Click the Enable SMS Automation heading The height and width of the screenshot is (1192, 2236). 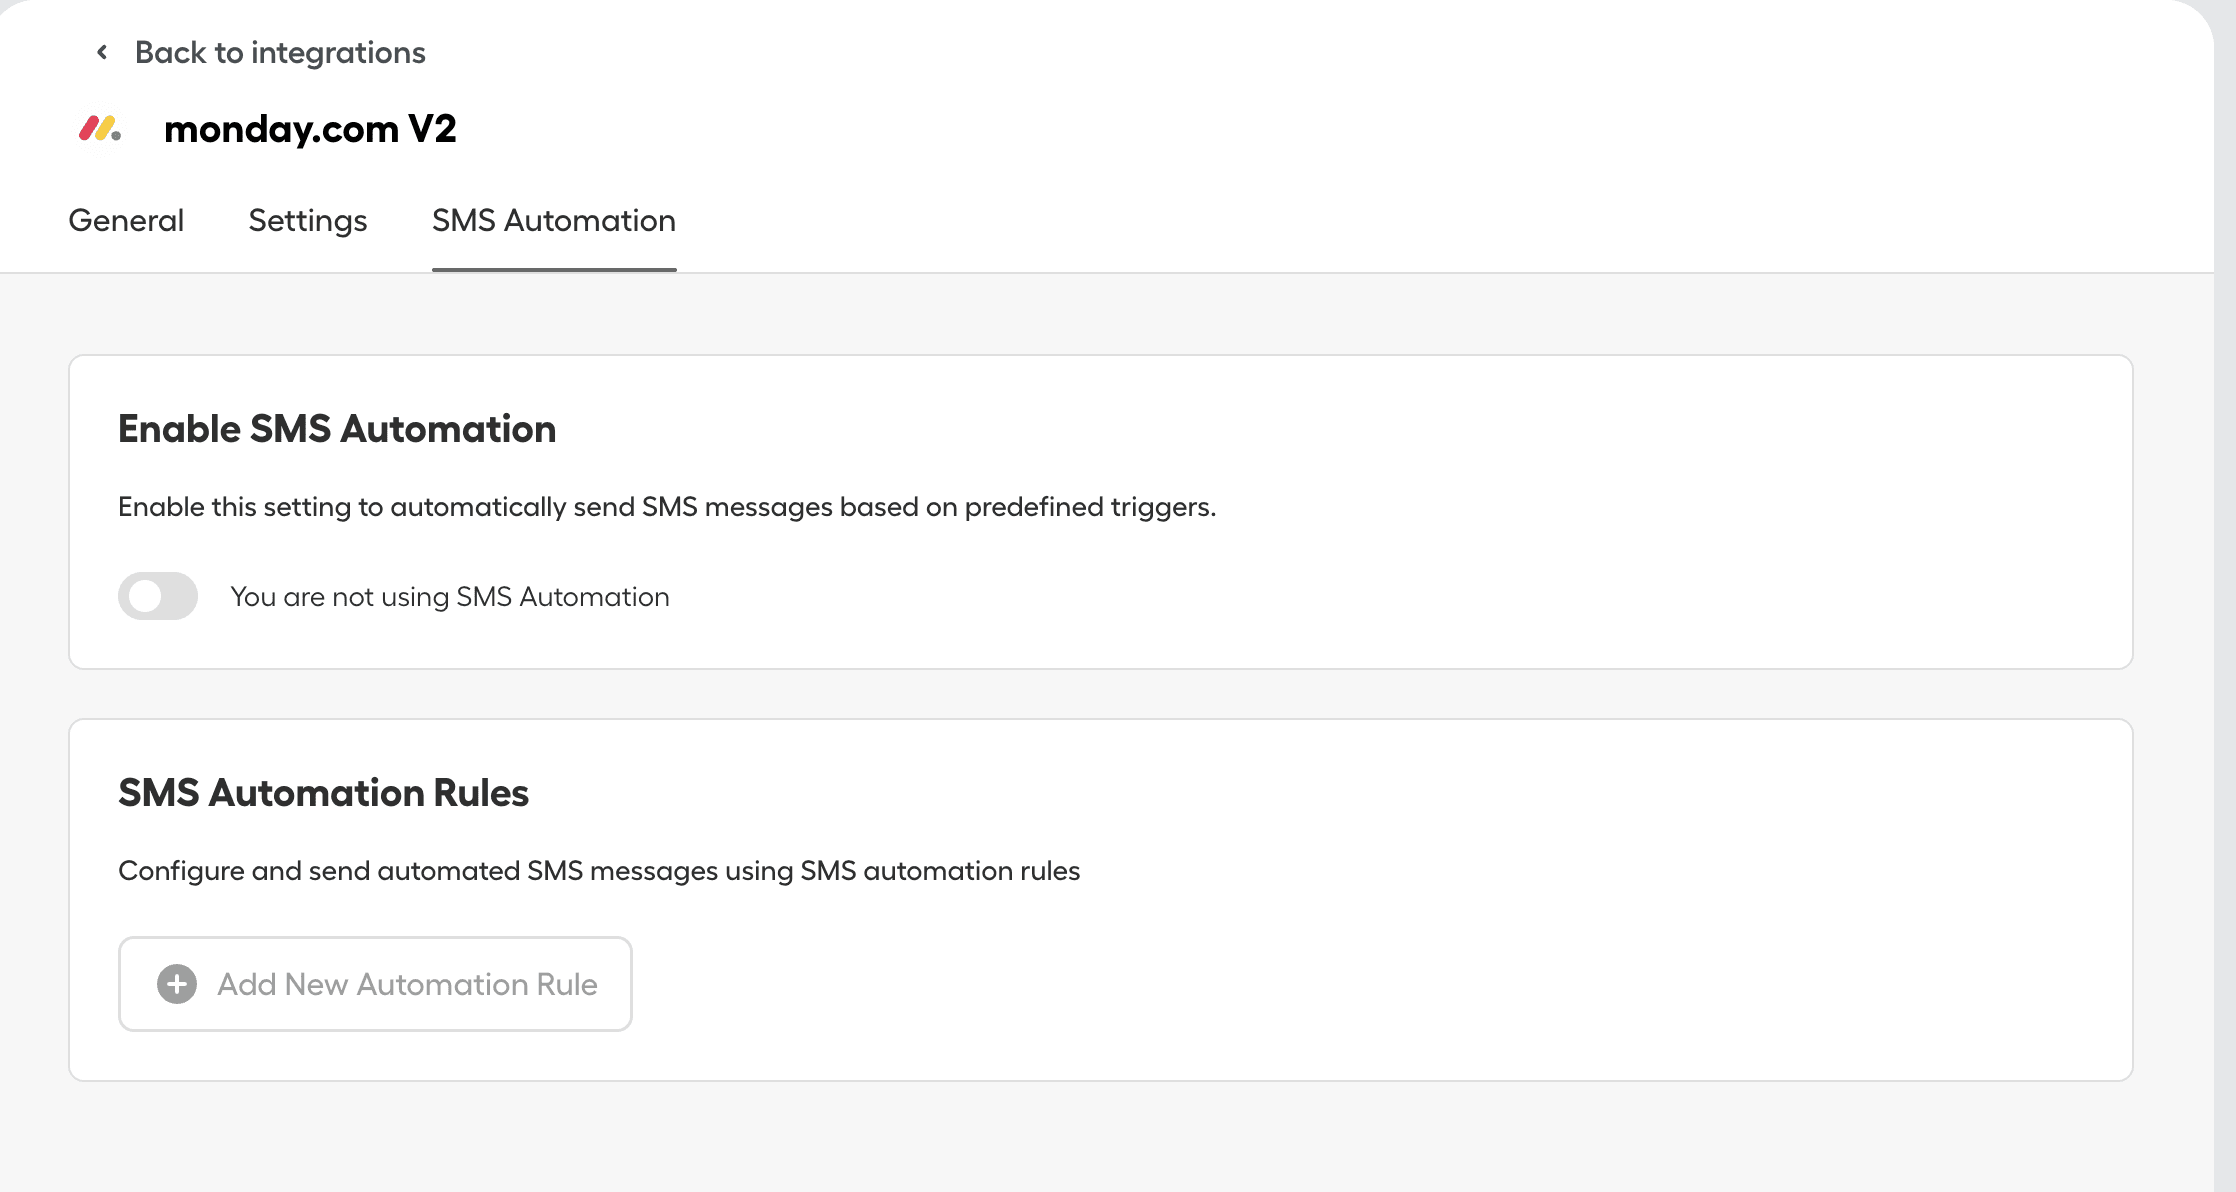click(337, 428)
